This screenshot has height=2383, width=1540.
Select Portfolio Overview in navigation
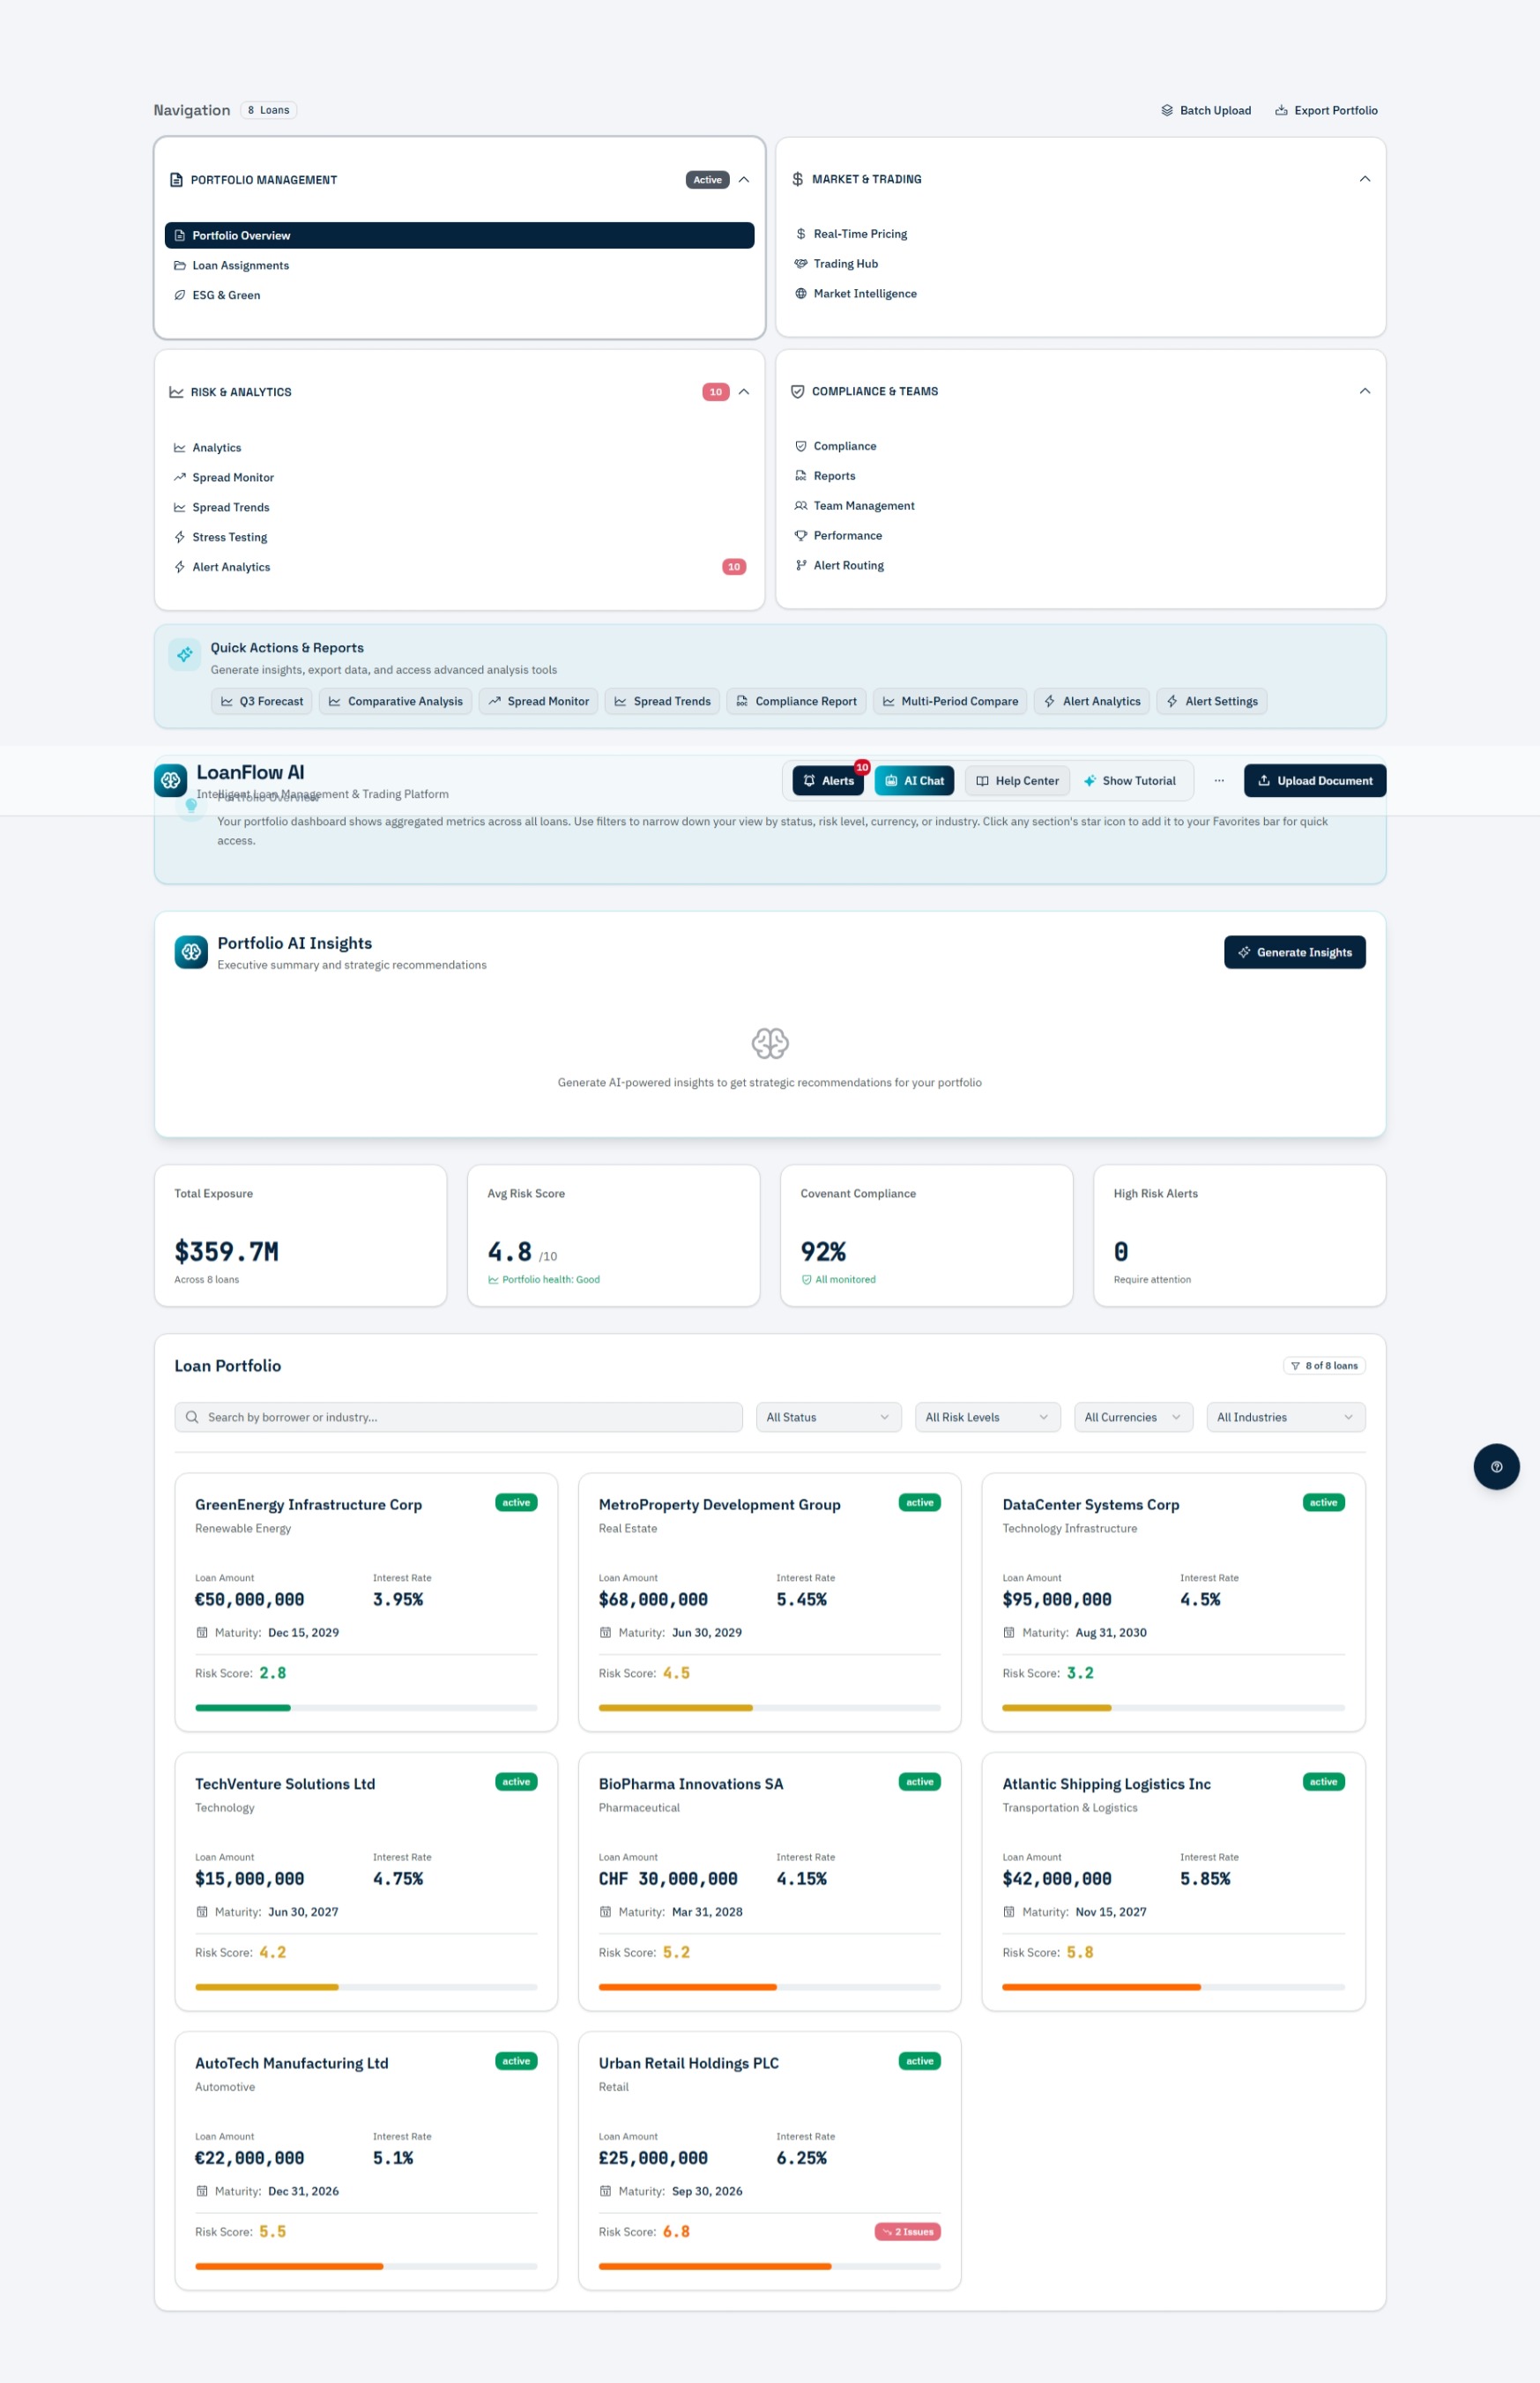pos(459,235)
